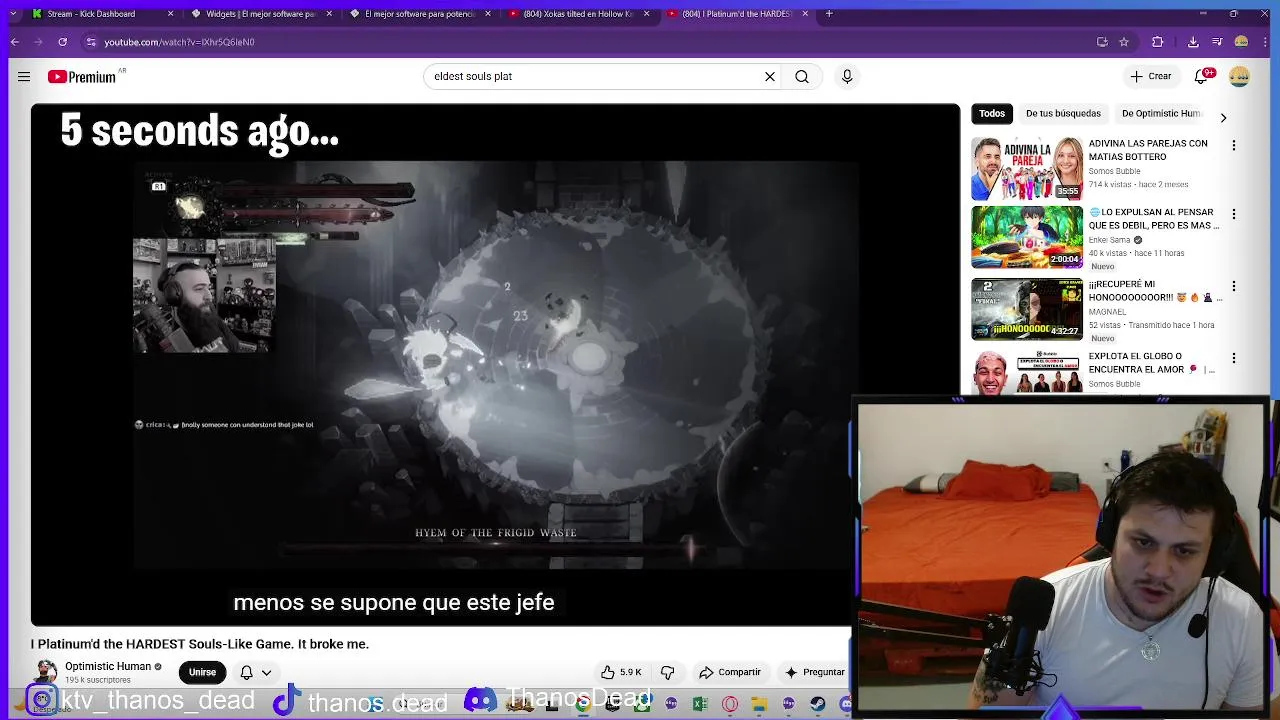Open ADIVINA LAS PAREJAS CON MATIAS BOTTERO title

coord(1148,150)
